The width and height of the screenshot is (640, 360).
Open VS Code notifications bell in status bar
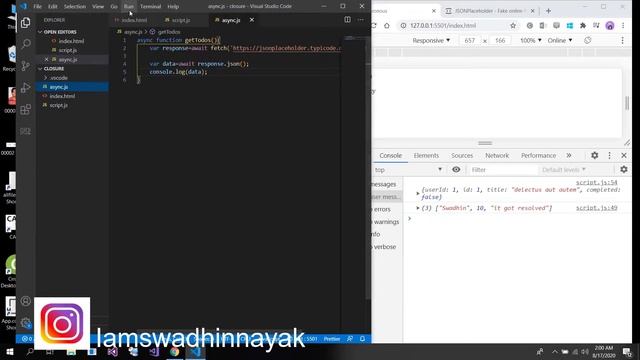pos(362,339)
